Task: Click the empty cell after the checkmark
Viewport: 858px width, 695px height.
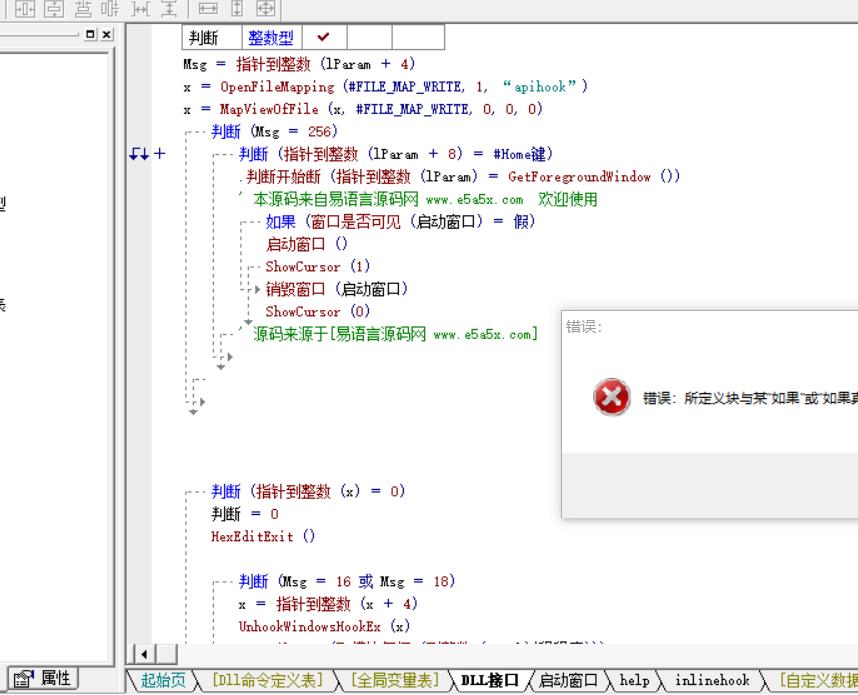Action: pos(369,37)
